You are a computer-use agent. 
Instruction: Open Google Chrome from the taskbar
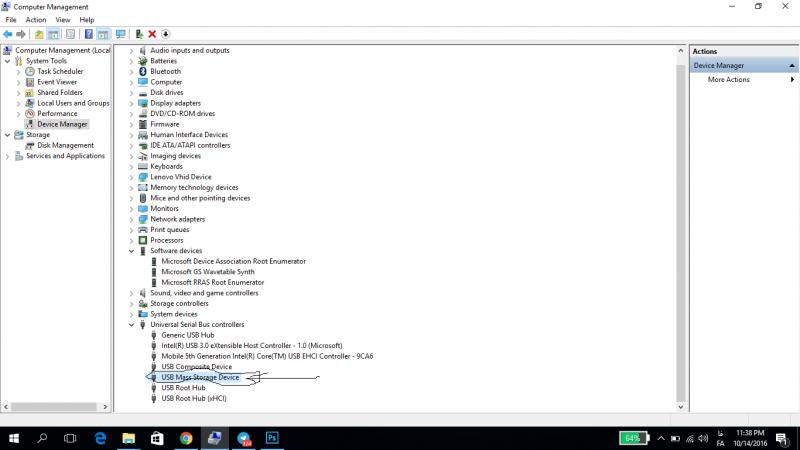coord(186,438)
